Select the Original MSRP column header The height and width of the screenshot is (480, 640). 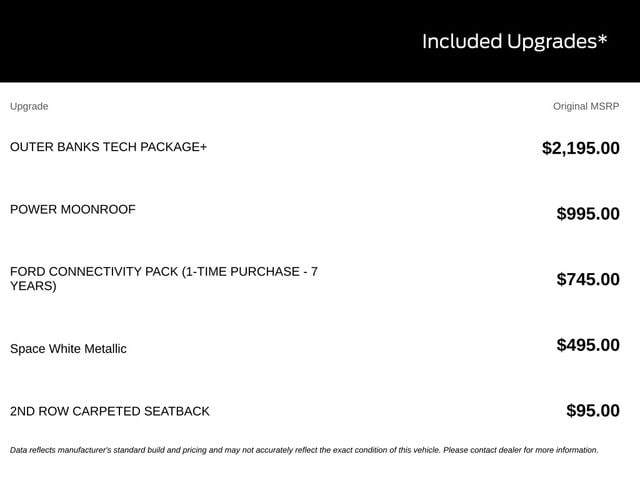[586, 106]
